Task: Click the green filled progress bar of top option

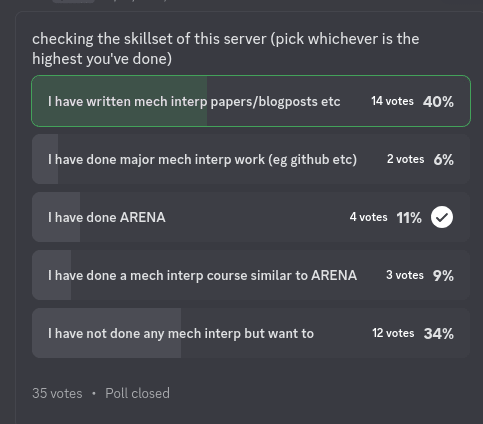Action: 119,101
